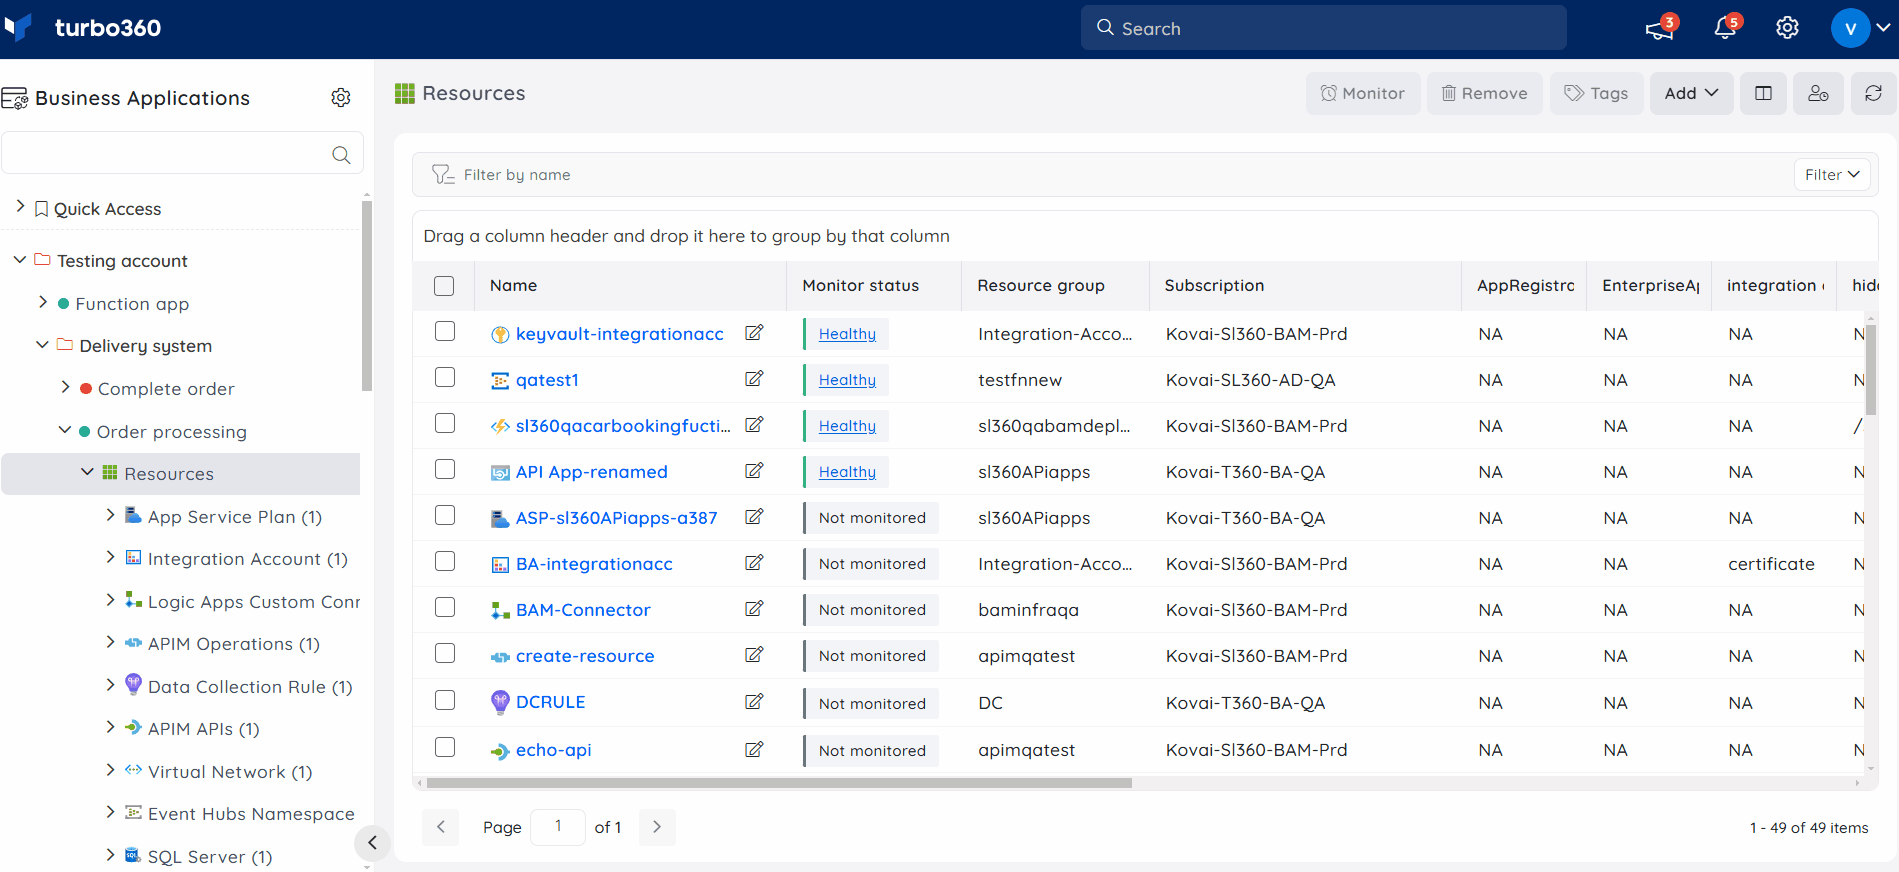Viewport: 1899px width, 872px height.
Task: Click the vertical table scrollbar
Action: point(1870,370)
